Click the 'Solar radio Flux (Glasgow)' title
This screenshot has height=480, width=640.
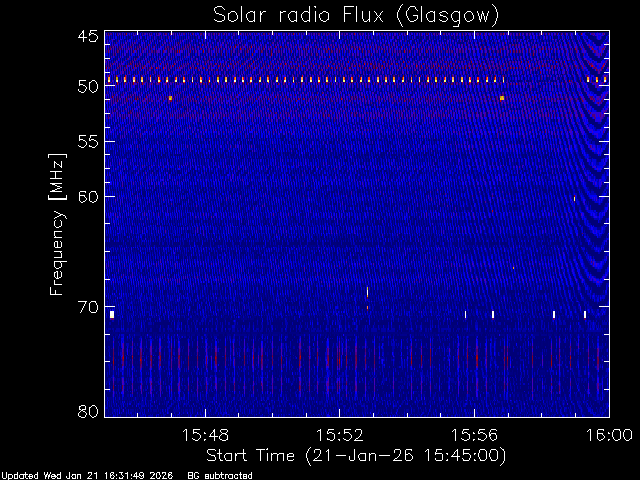[356, 16]
